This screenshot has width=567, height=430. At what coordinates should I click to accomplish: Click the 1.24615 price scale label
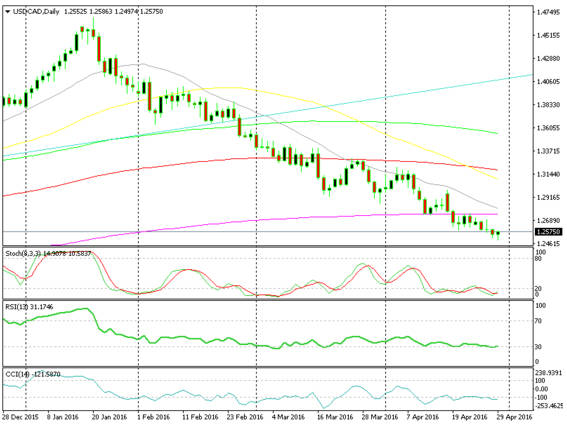coord(548,244)
